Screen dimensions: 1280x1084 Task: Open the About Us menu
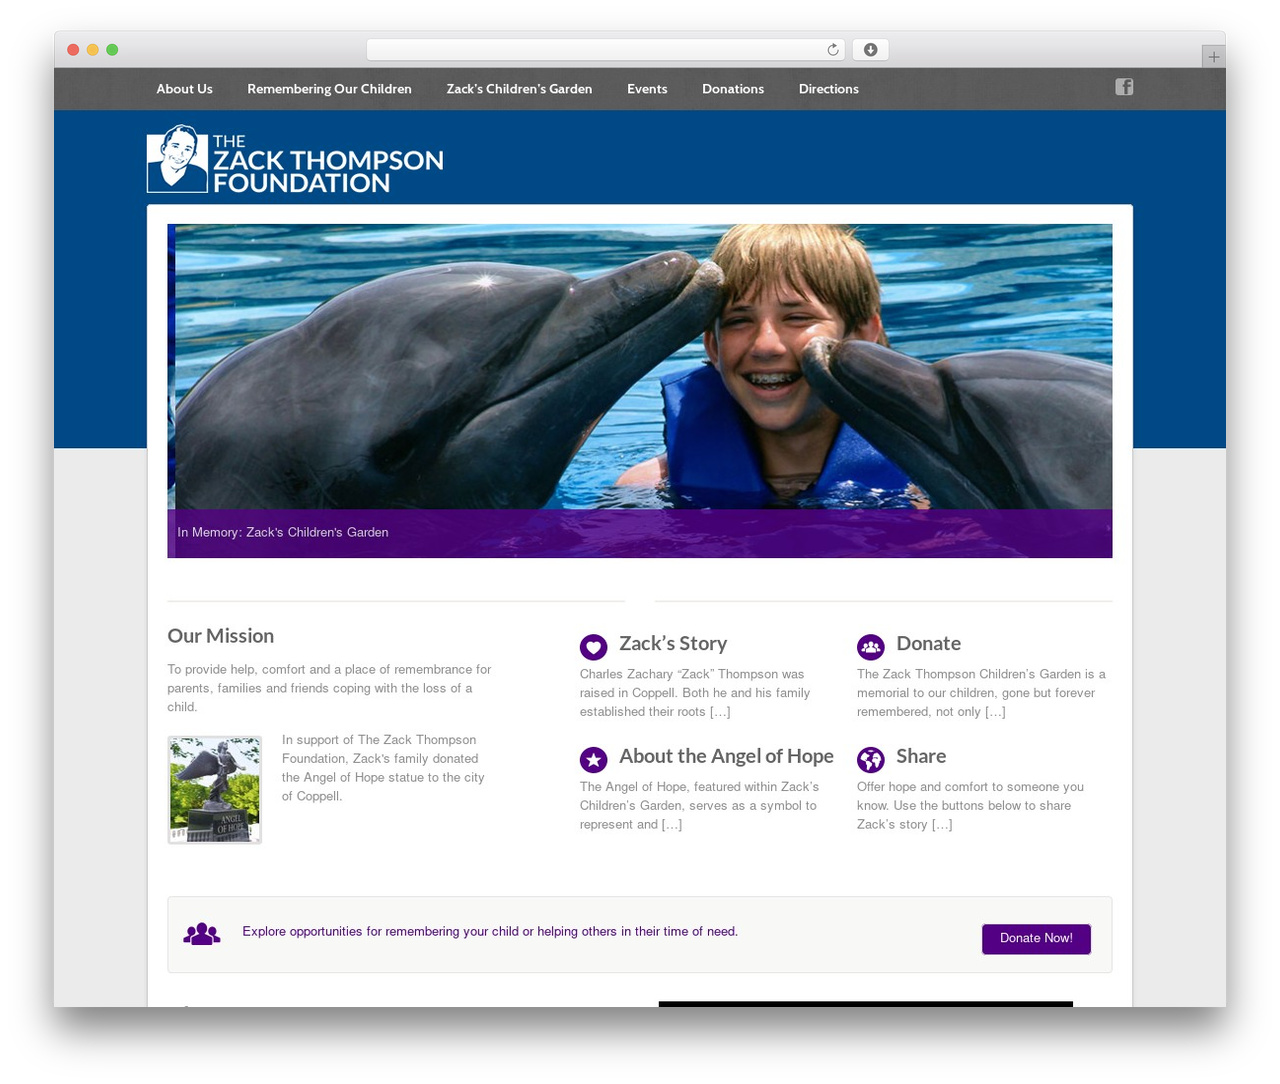pyautogui.click(x=184, y=89)
